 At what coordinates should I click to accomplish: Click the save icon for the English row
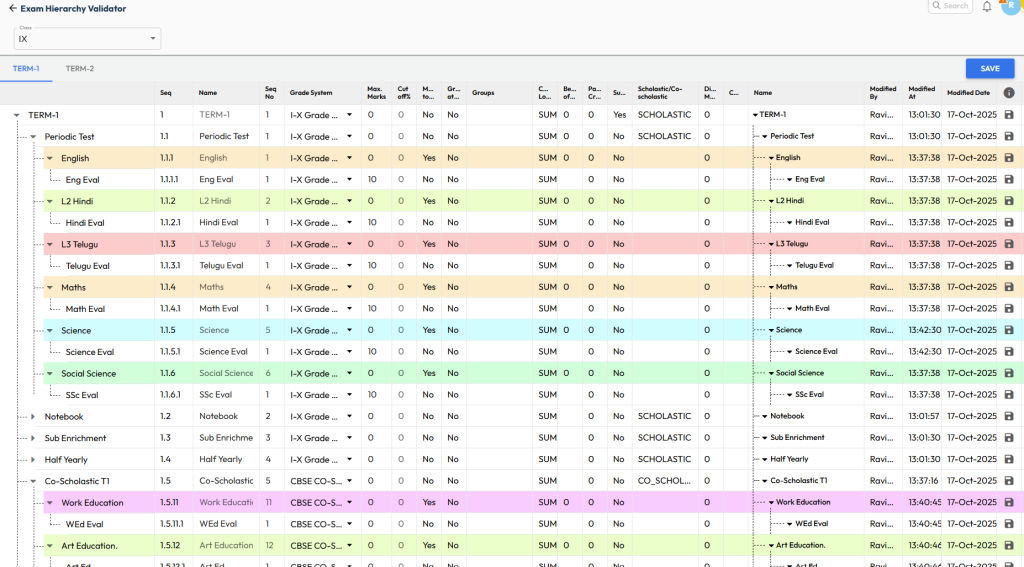[1009, 158]
